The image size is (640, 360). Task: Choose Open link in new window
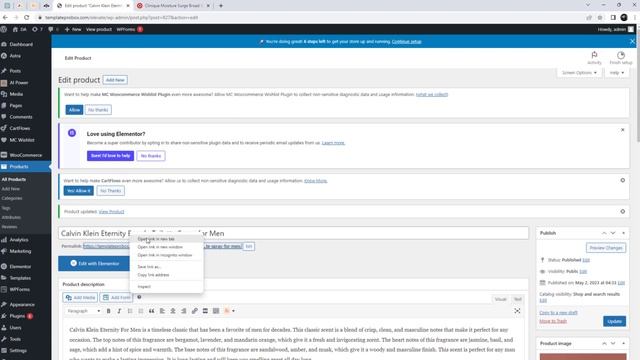coord(167,247)
